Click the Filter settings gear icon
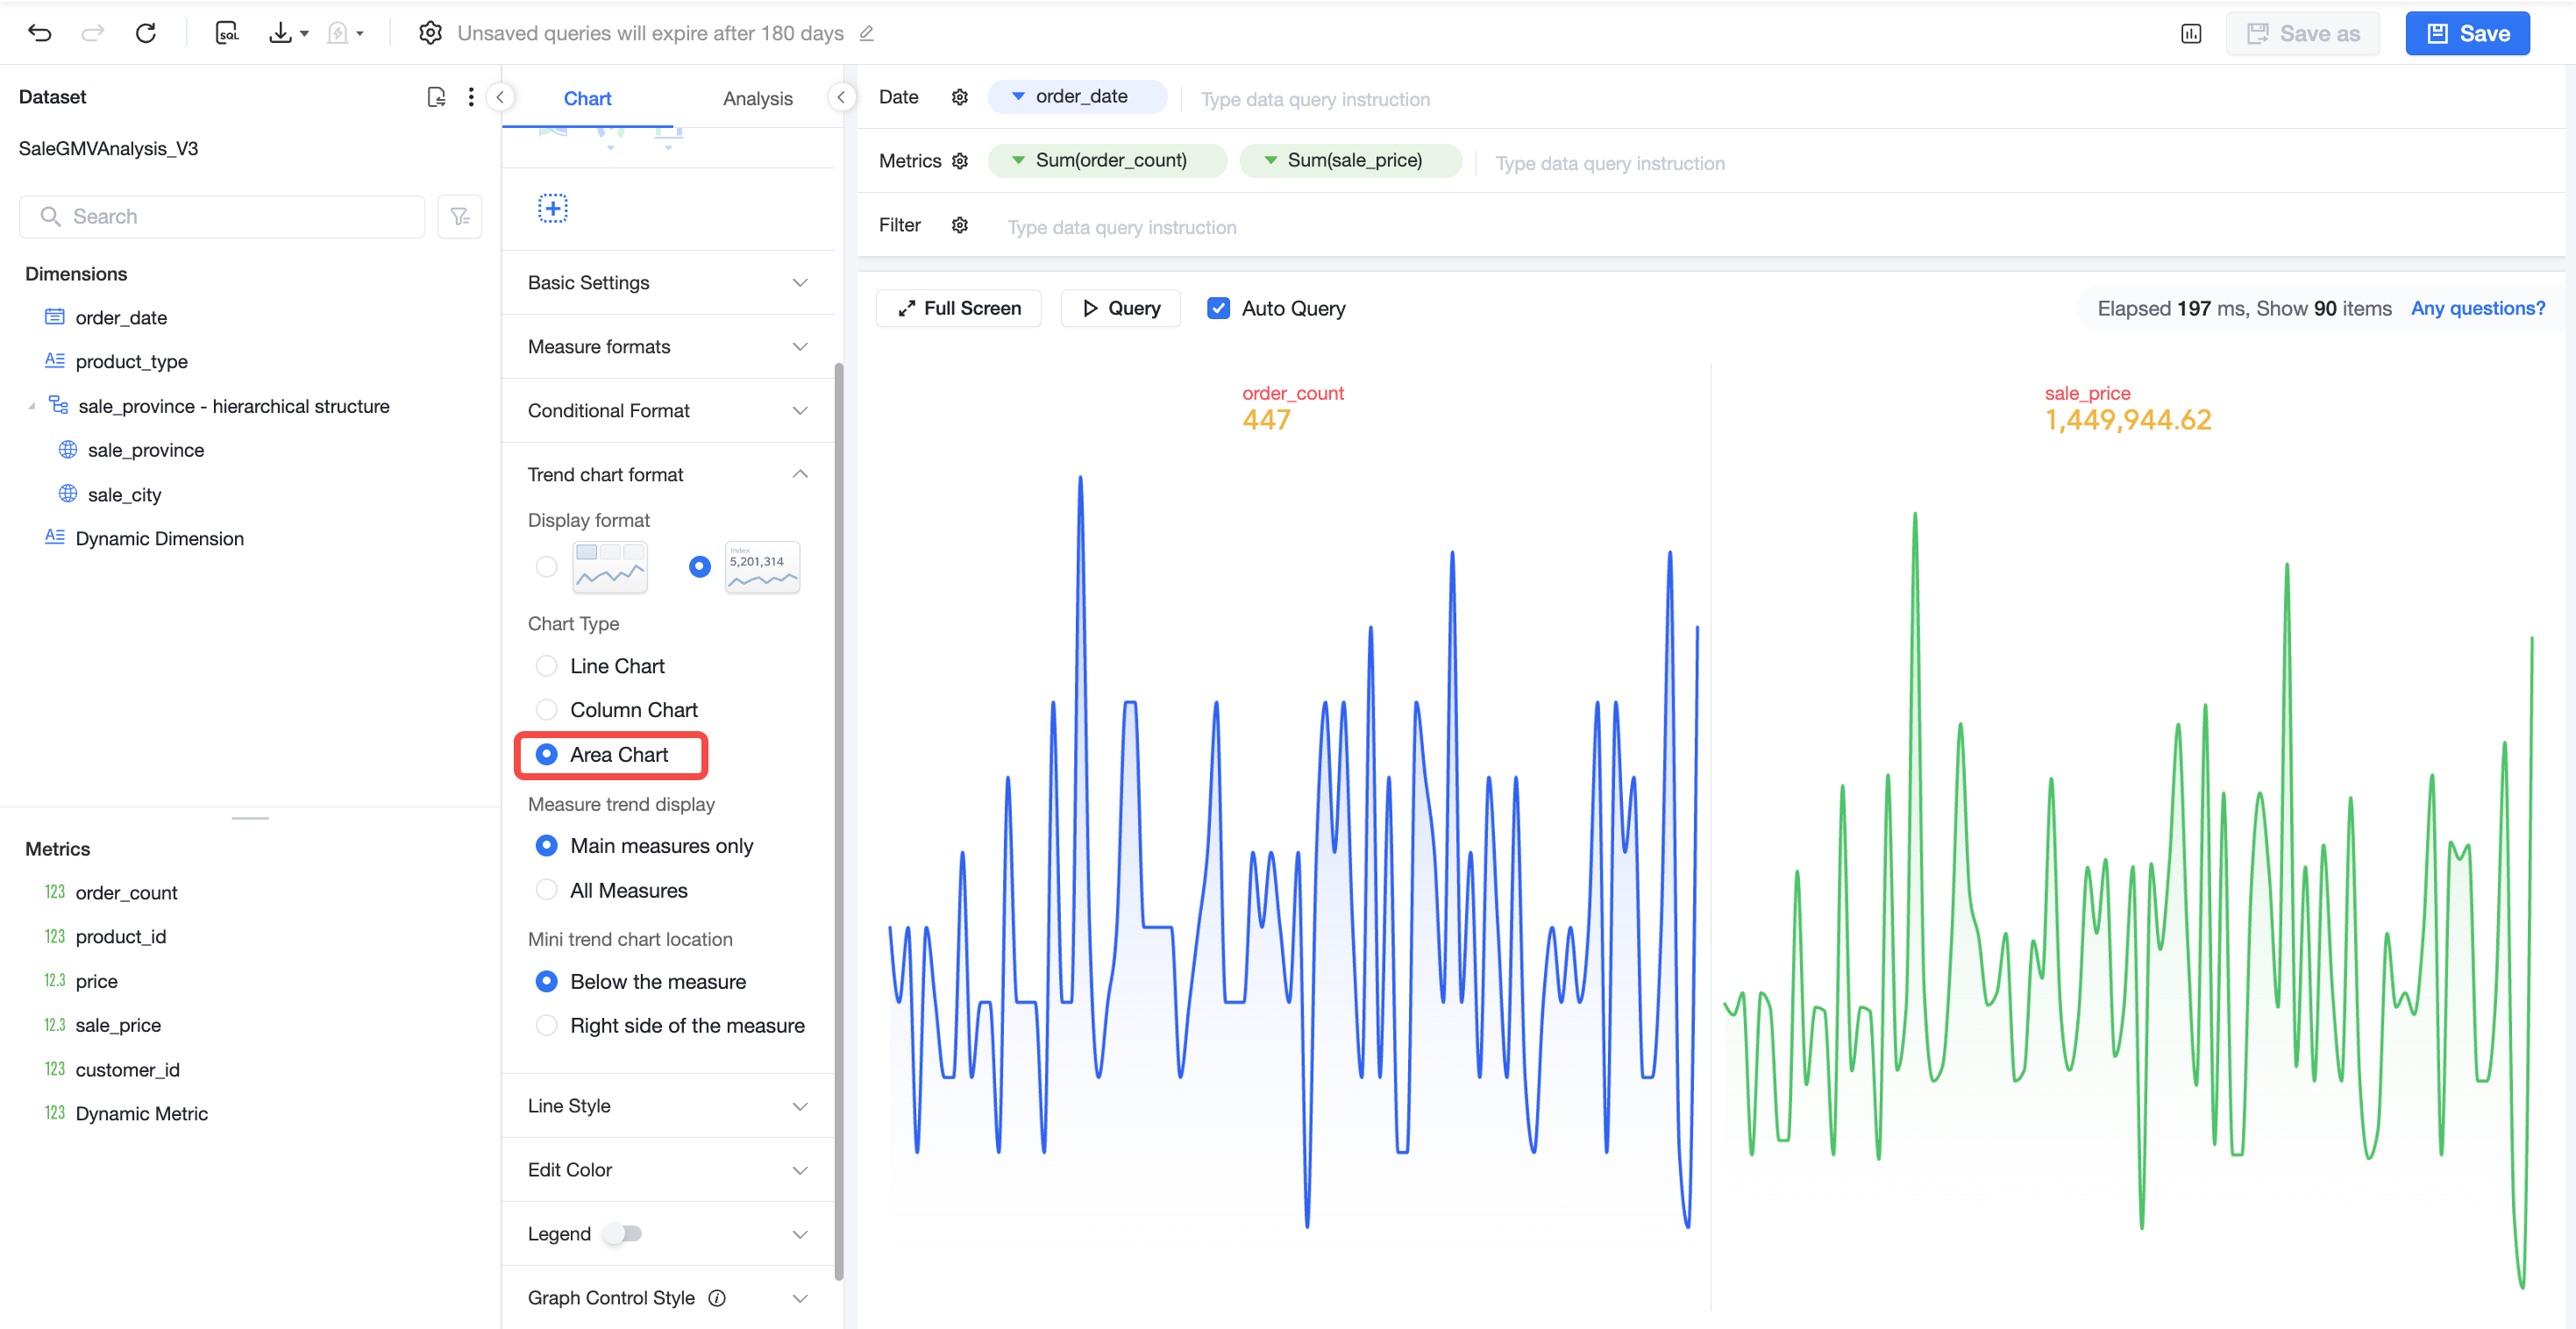 click(x=960, y=225)
